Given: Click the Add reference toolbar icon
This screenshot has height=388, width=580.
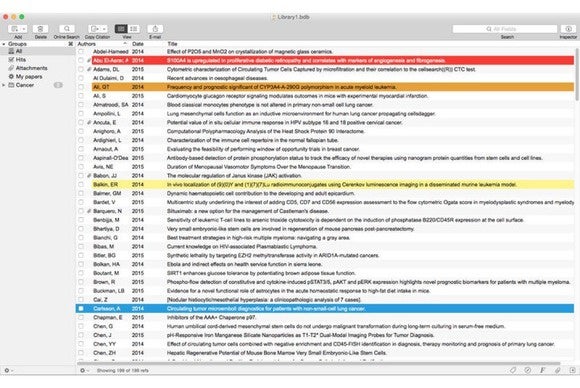Looking at the screenshot, I should click(17, 29).
